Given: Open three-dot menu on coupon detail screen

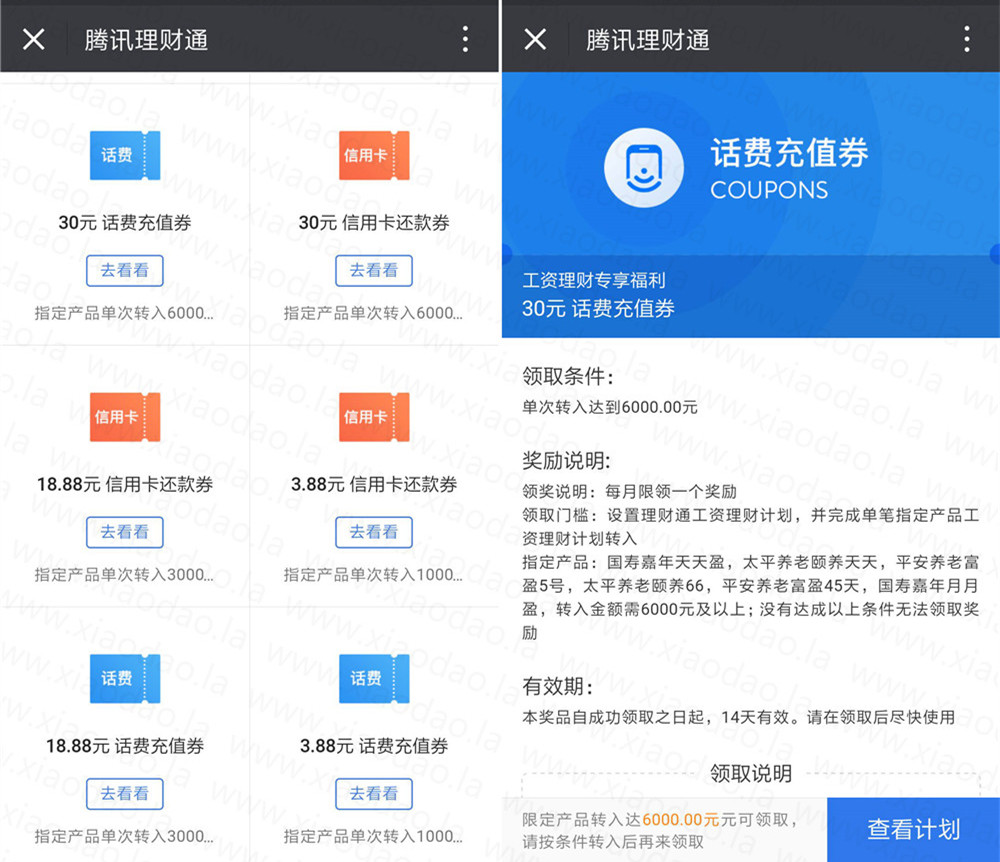Looking at the screenshot, I should tap(967, 40).
